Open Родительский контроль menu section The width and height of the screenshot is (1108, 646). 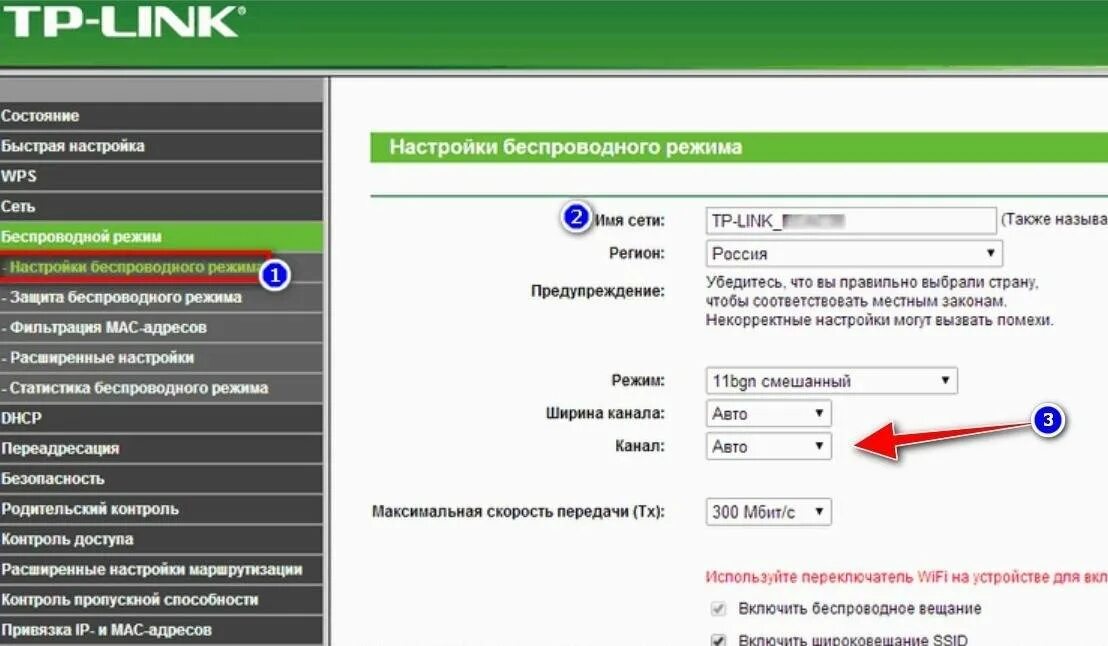tap(161, 509)
